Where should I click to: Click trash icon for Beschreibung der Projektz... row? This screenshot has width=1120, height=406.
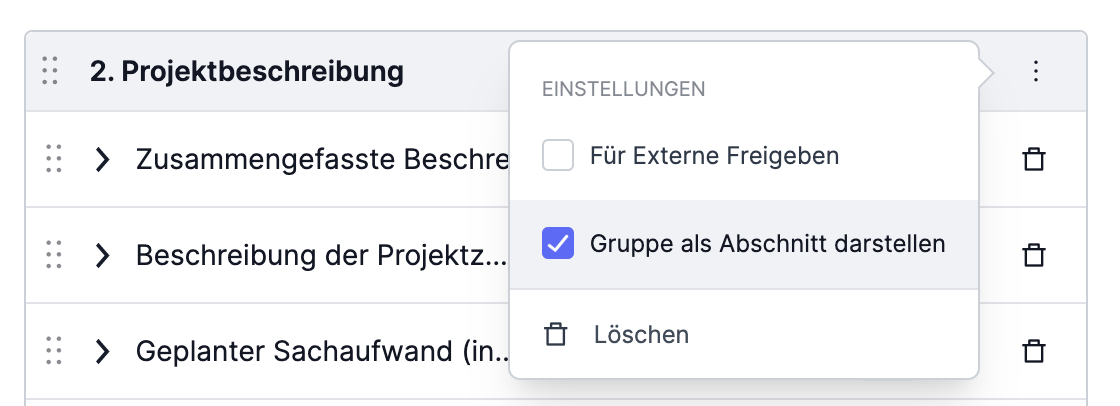(x=1034, y=255)
